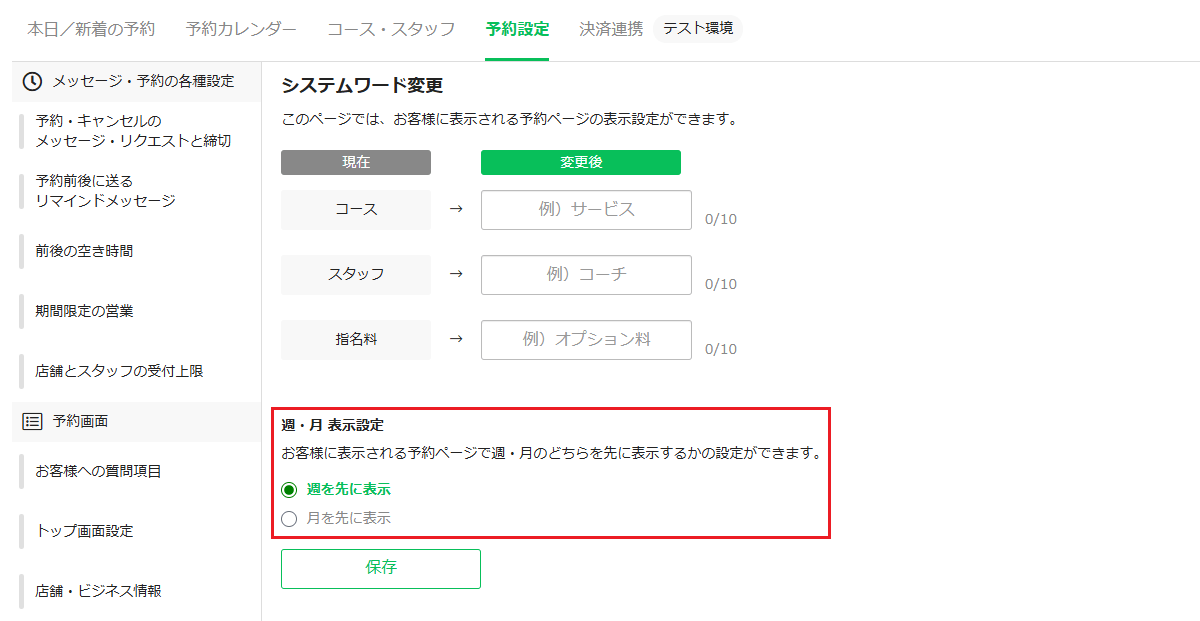Image resolution: width=1200 pixels, height=621 pixels.
Task: Click the スタッフ replacement input field
Action: [x=586, y=275]
